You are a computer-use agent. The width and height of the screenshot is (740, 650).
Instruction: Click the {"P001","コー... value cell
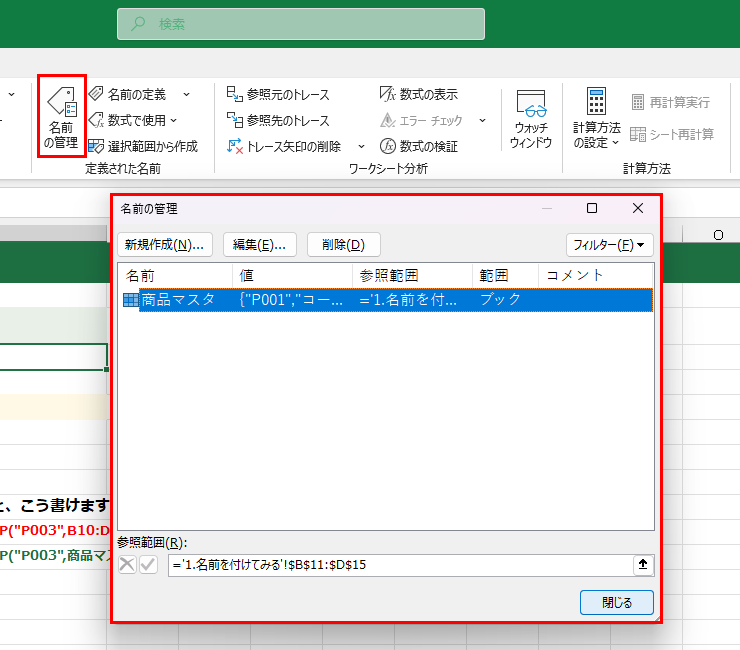(x=291, y=300)
